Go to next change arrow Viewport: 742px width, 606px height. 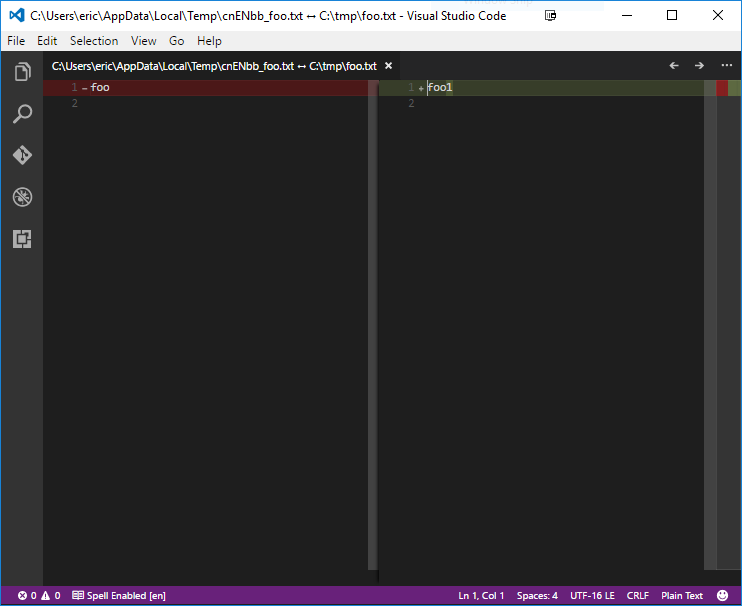(699, 66)
